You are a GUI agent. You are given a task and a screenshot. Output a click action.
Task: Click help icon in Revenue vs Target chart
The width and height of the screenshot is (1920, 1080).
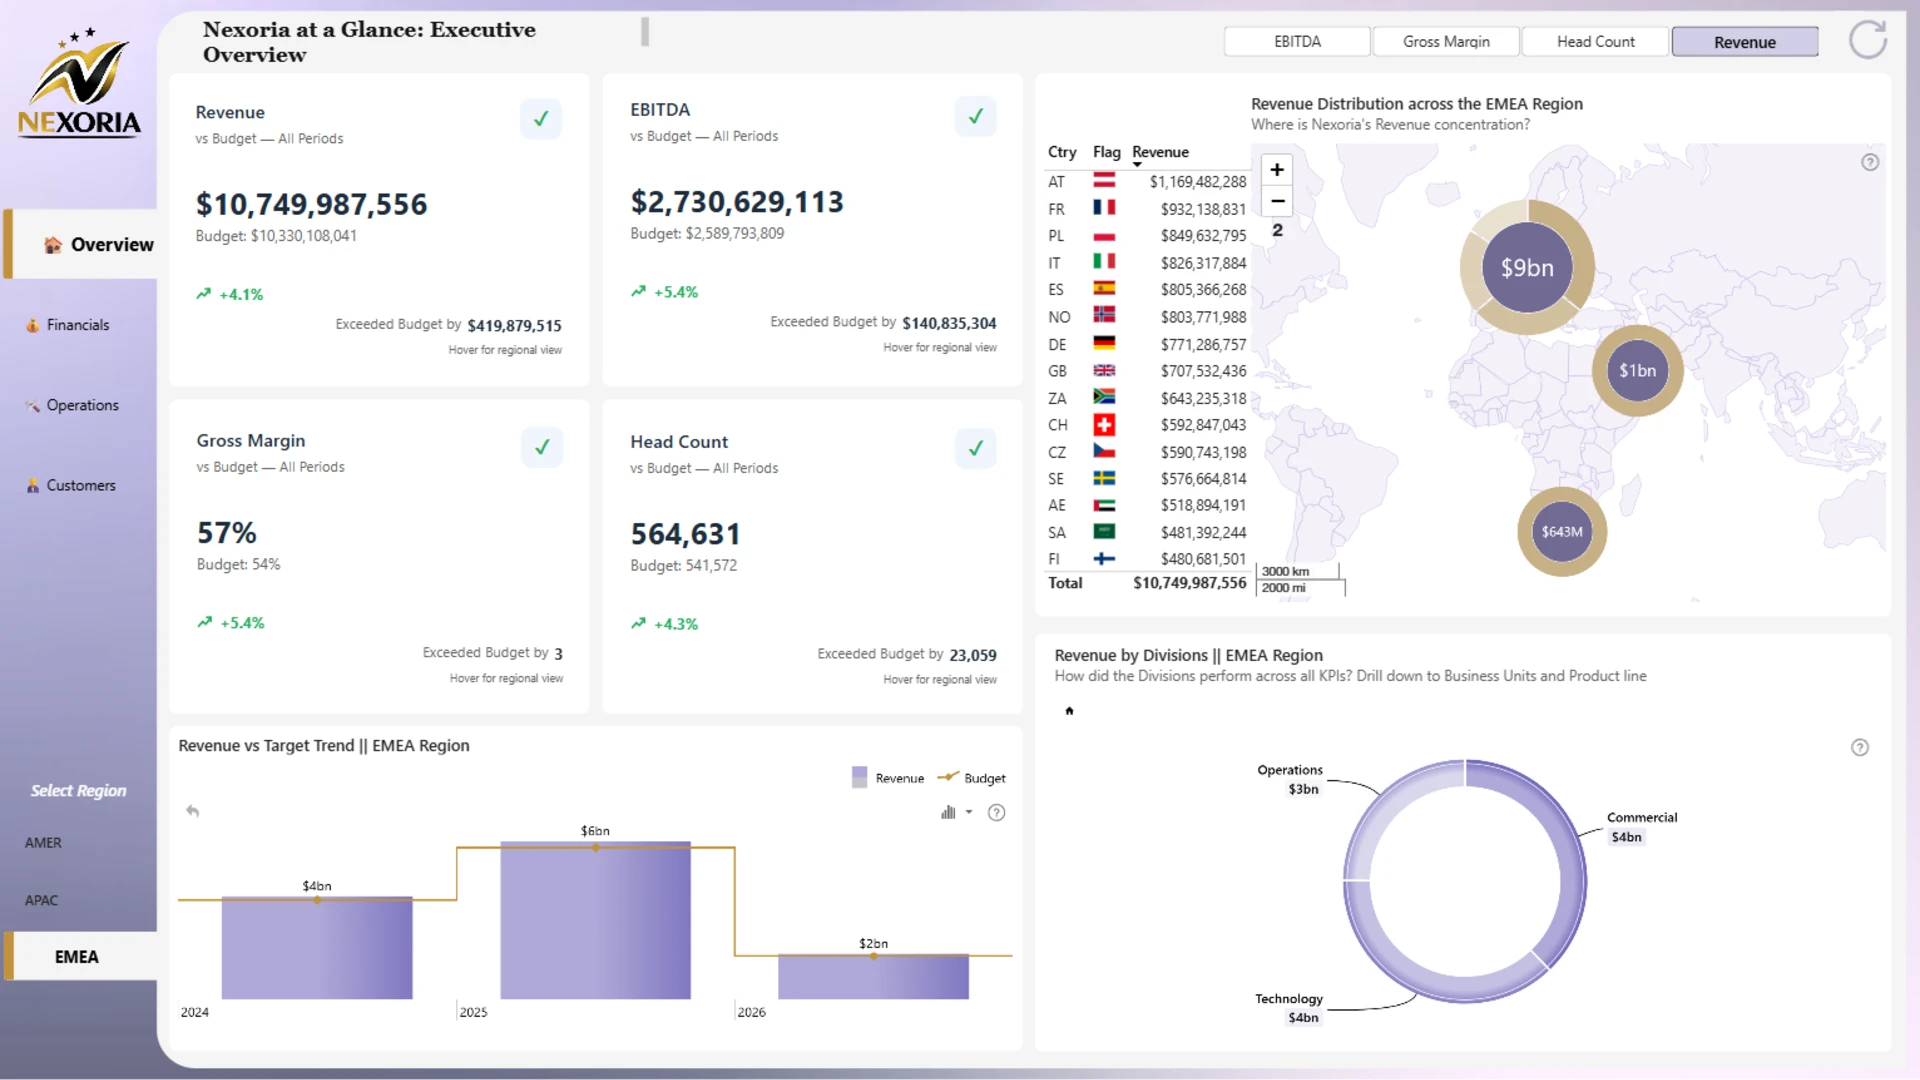click(997, 812)
